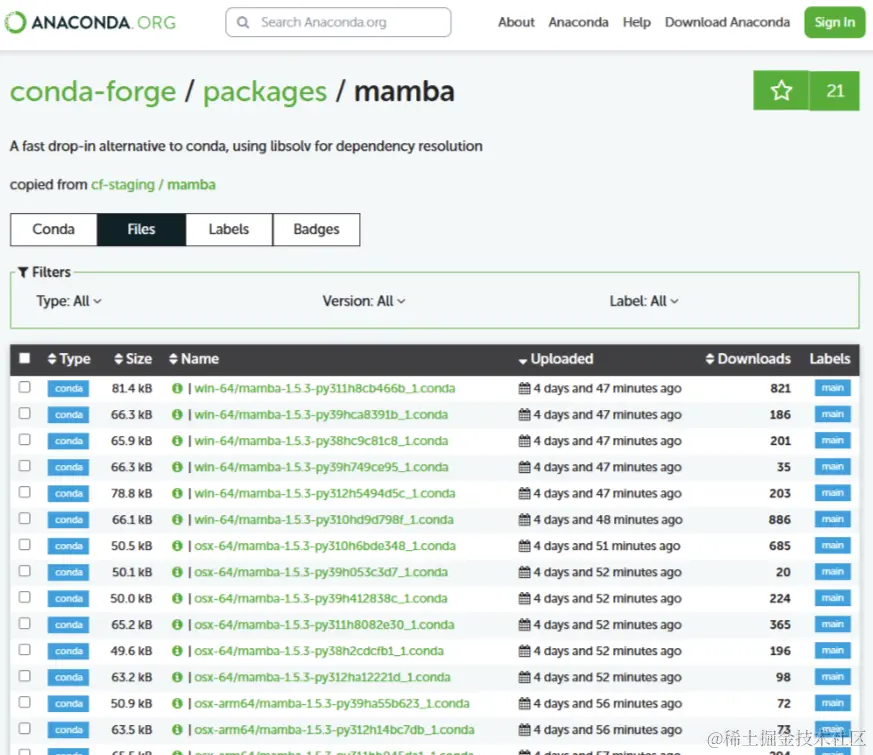Click the Sign In button

(834, 21)
